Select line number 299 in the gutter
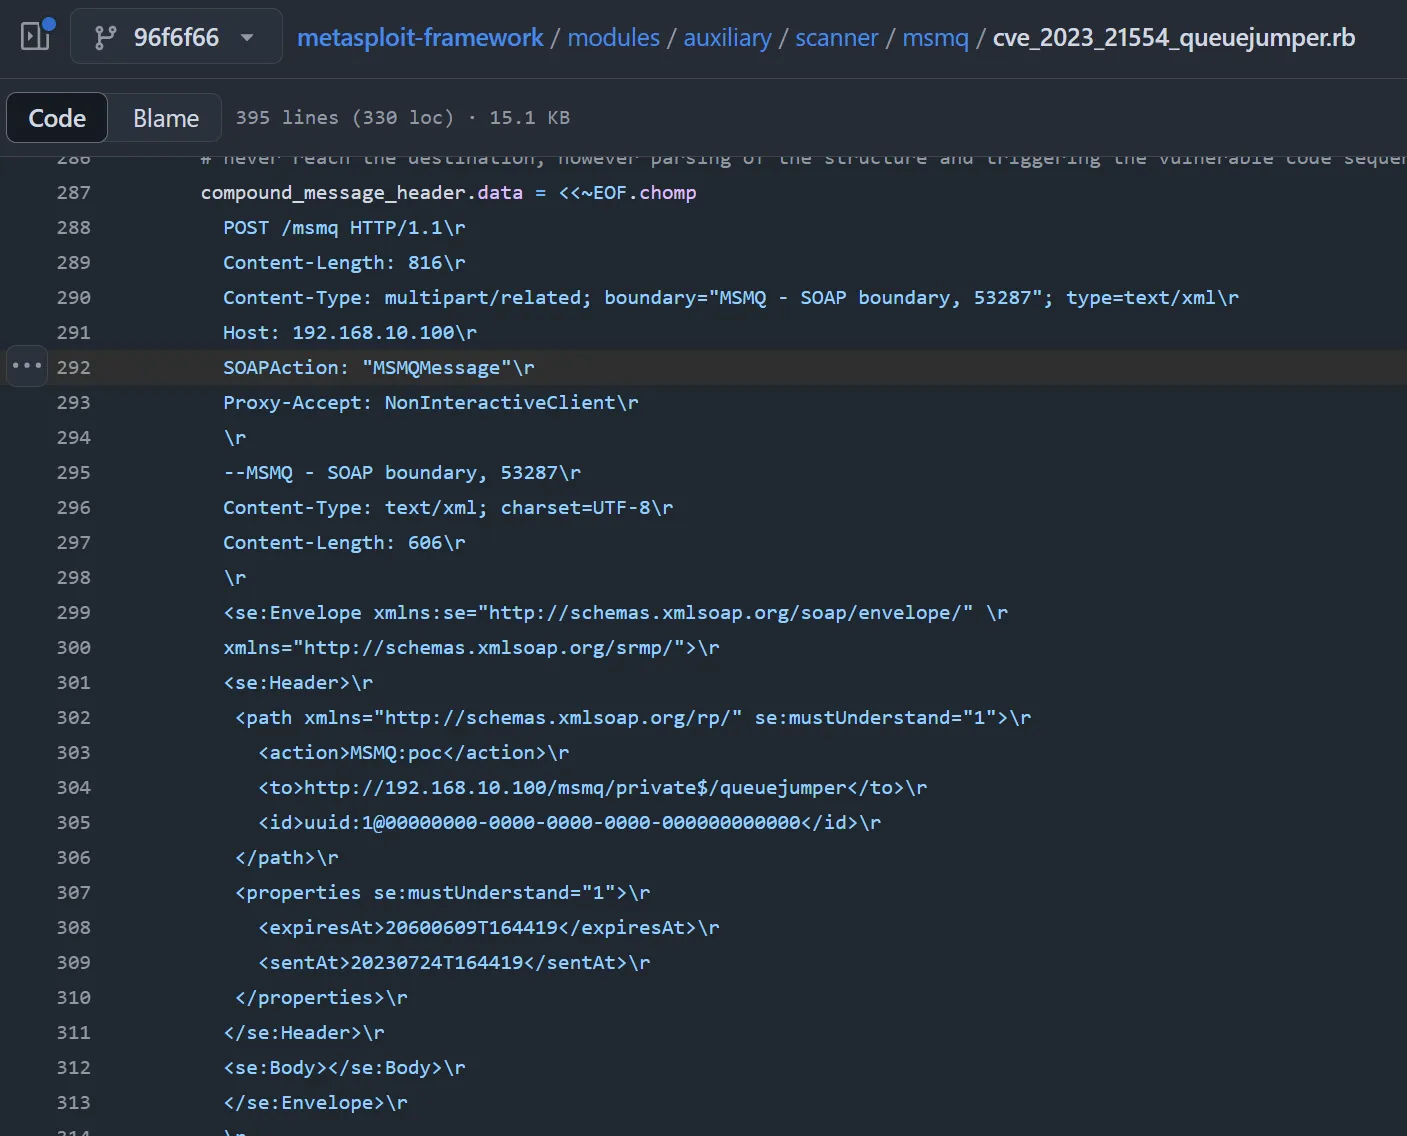 pos(74,613)
